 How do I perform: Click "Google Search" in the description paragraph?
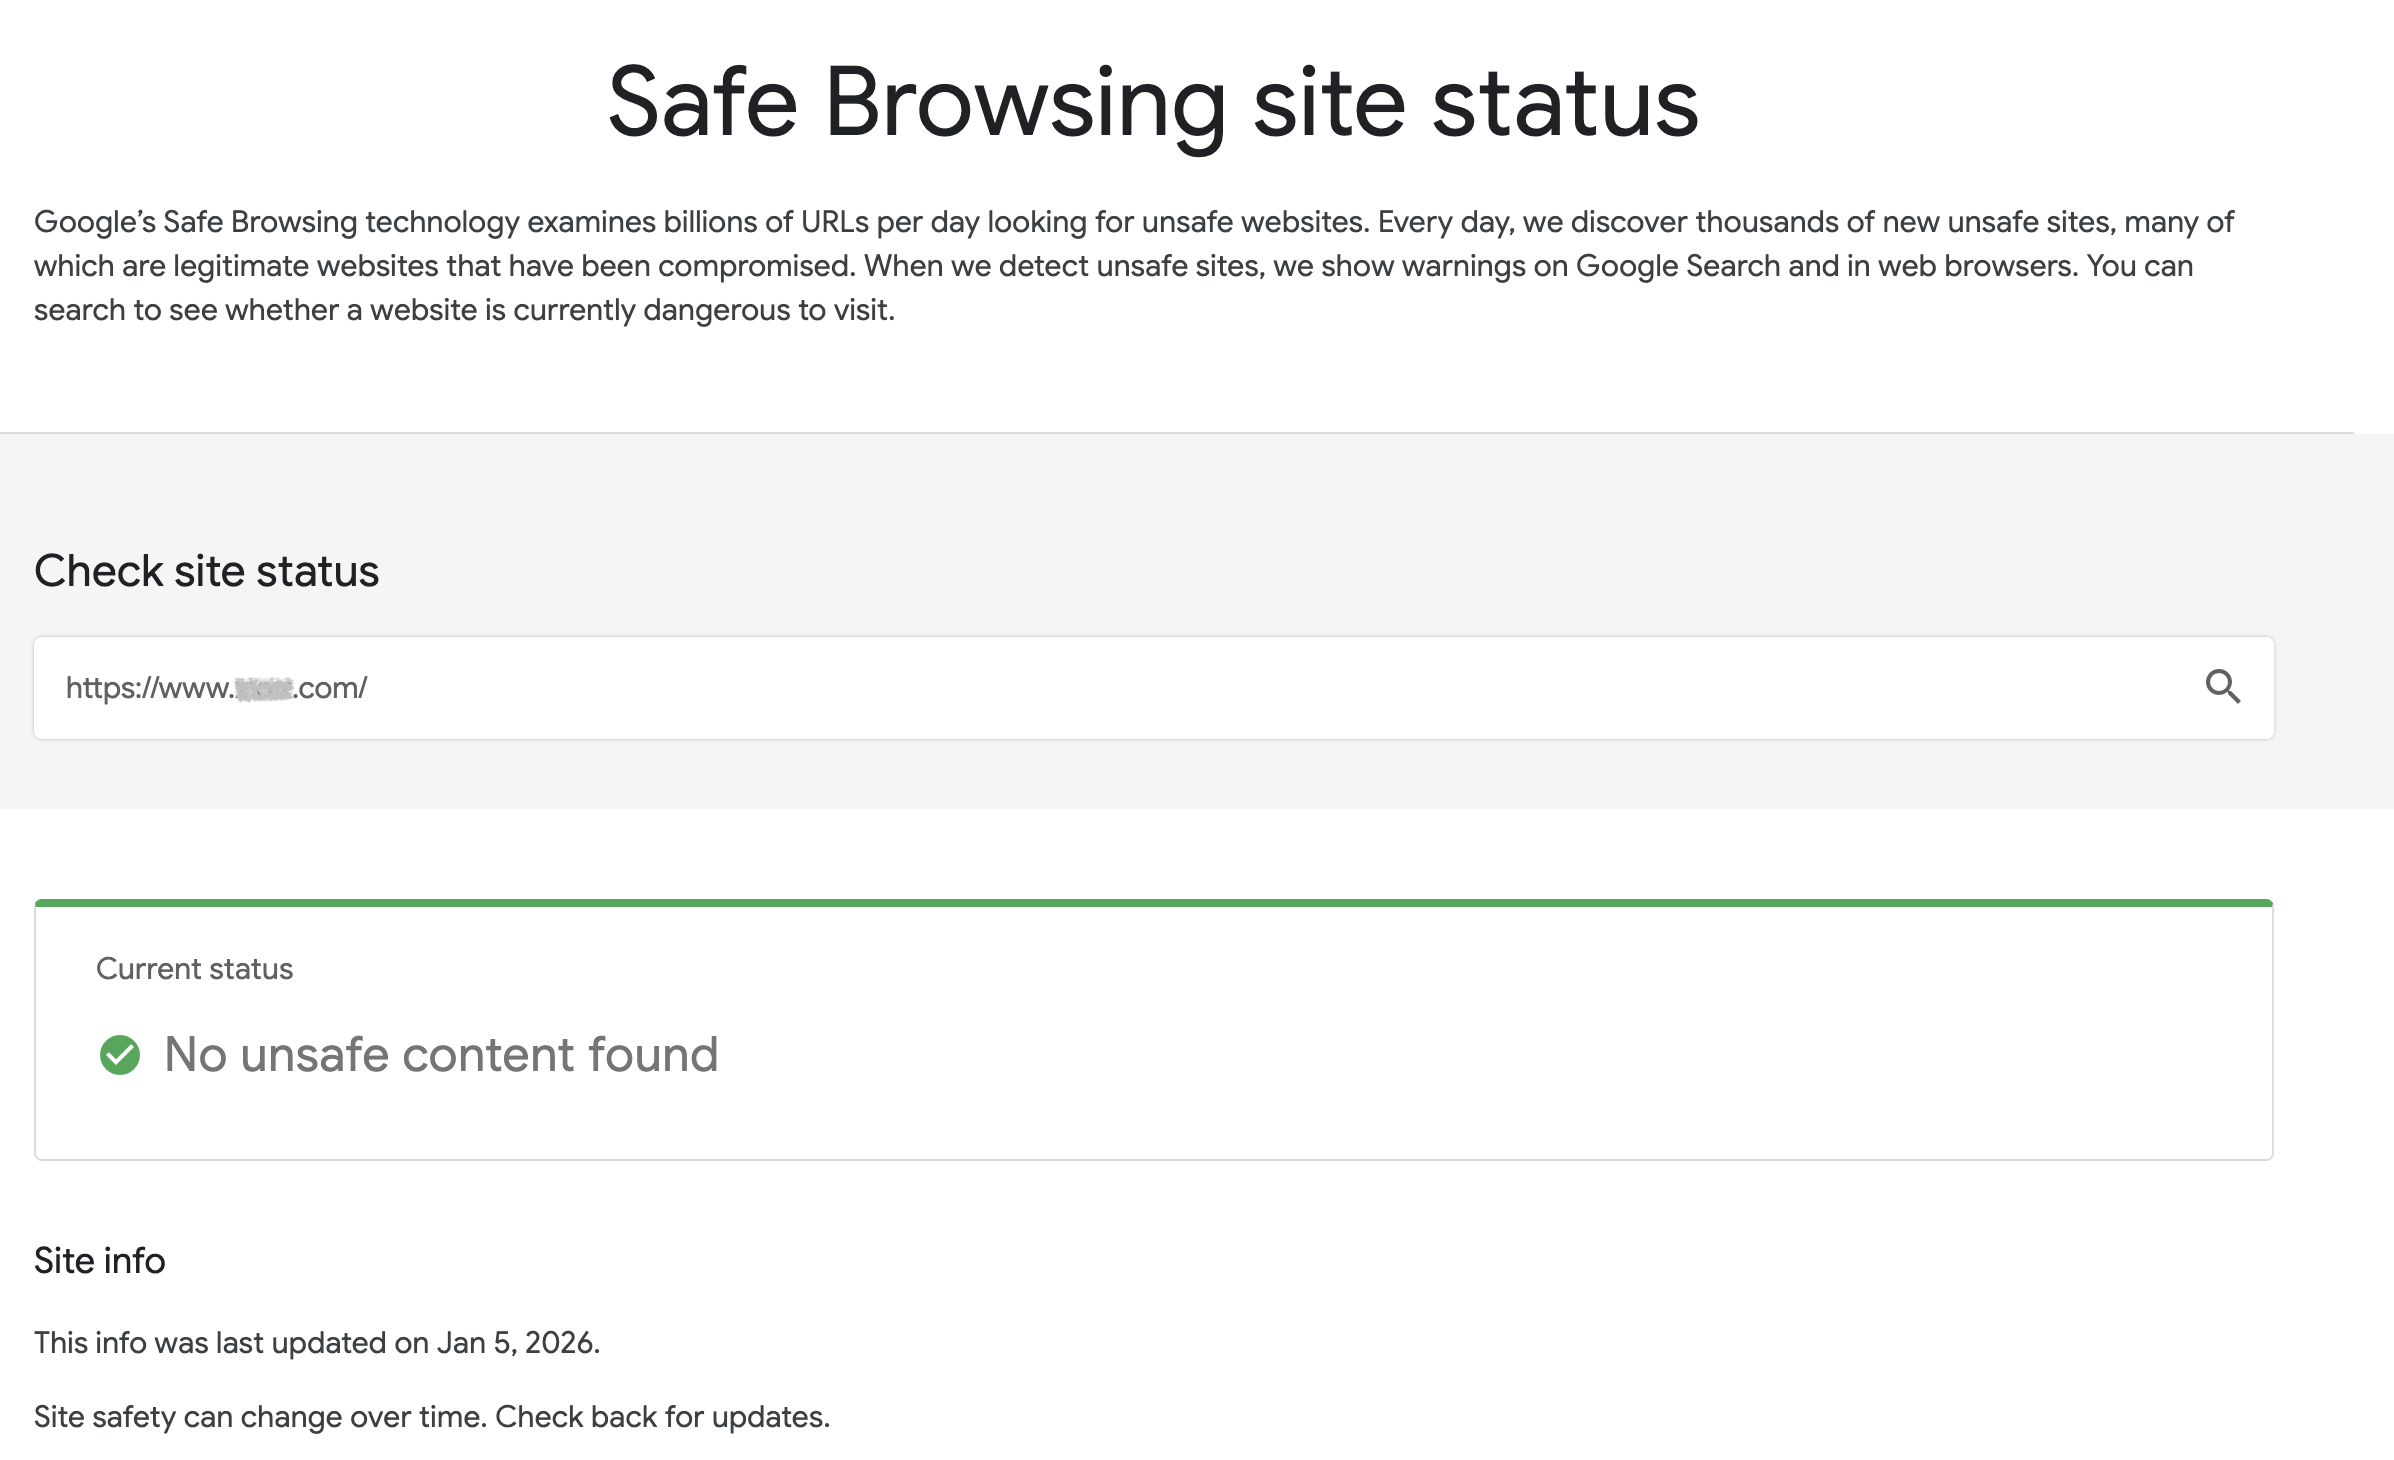click(x=1678, y=266)
